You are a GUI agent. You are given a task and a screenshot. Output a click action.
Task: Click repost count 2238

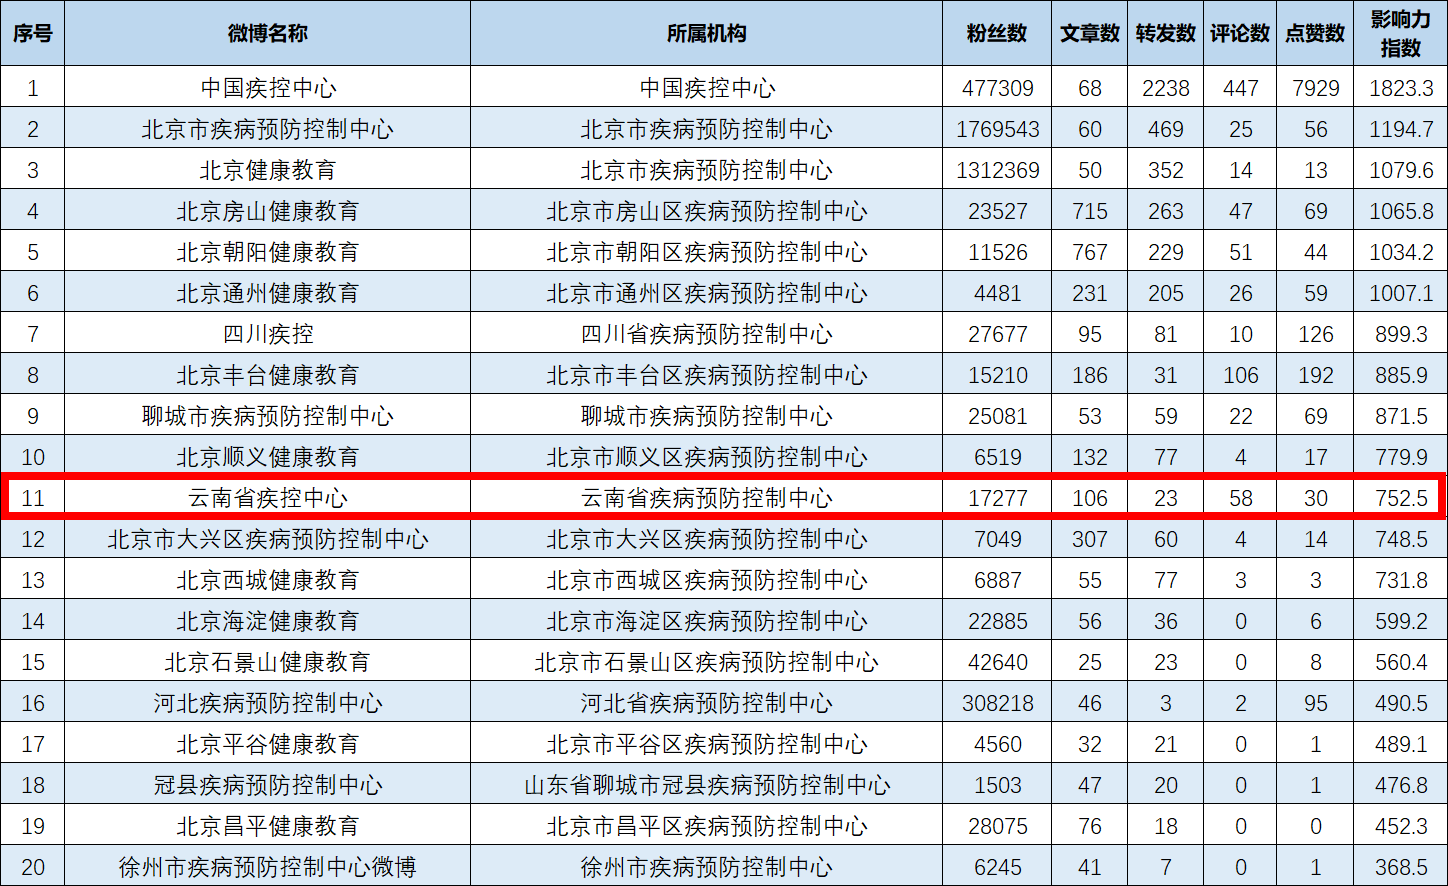pos(1166,88)
